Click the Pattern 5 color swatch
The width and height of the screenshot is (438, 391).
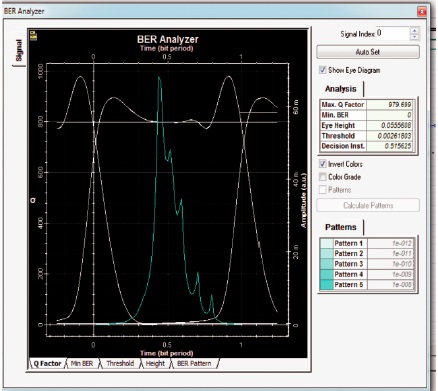pos(327,285)
